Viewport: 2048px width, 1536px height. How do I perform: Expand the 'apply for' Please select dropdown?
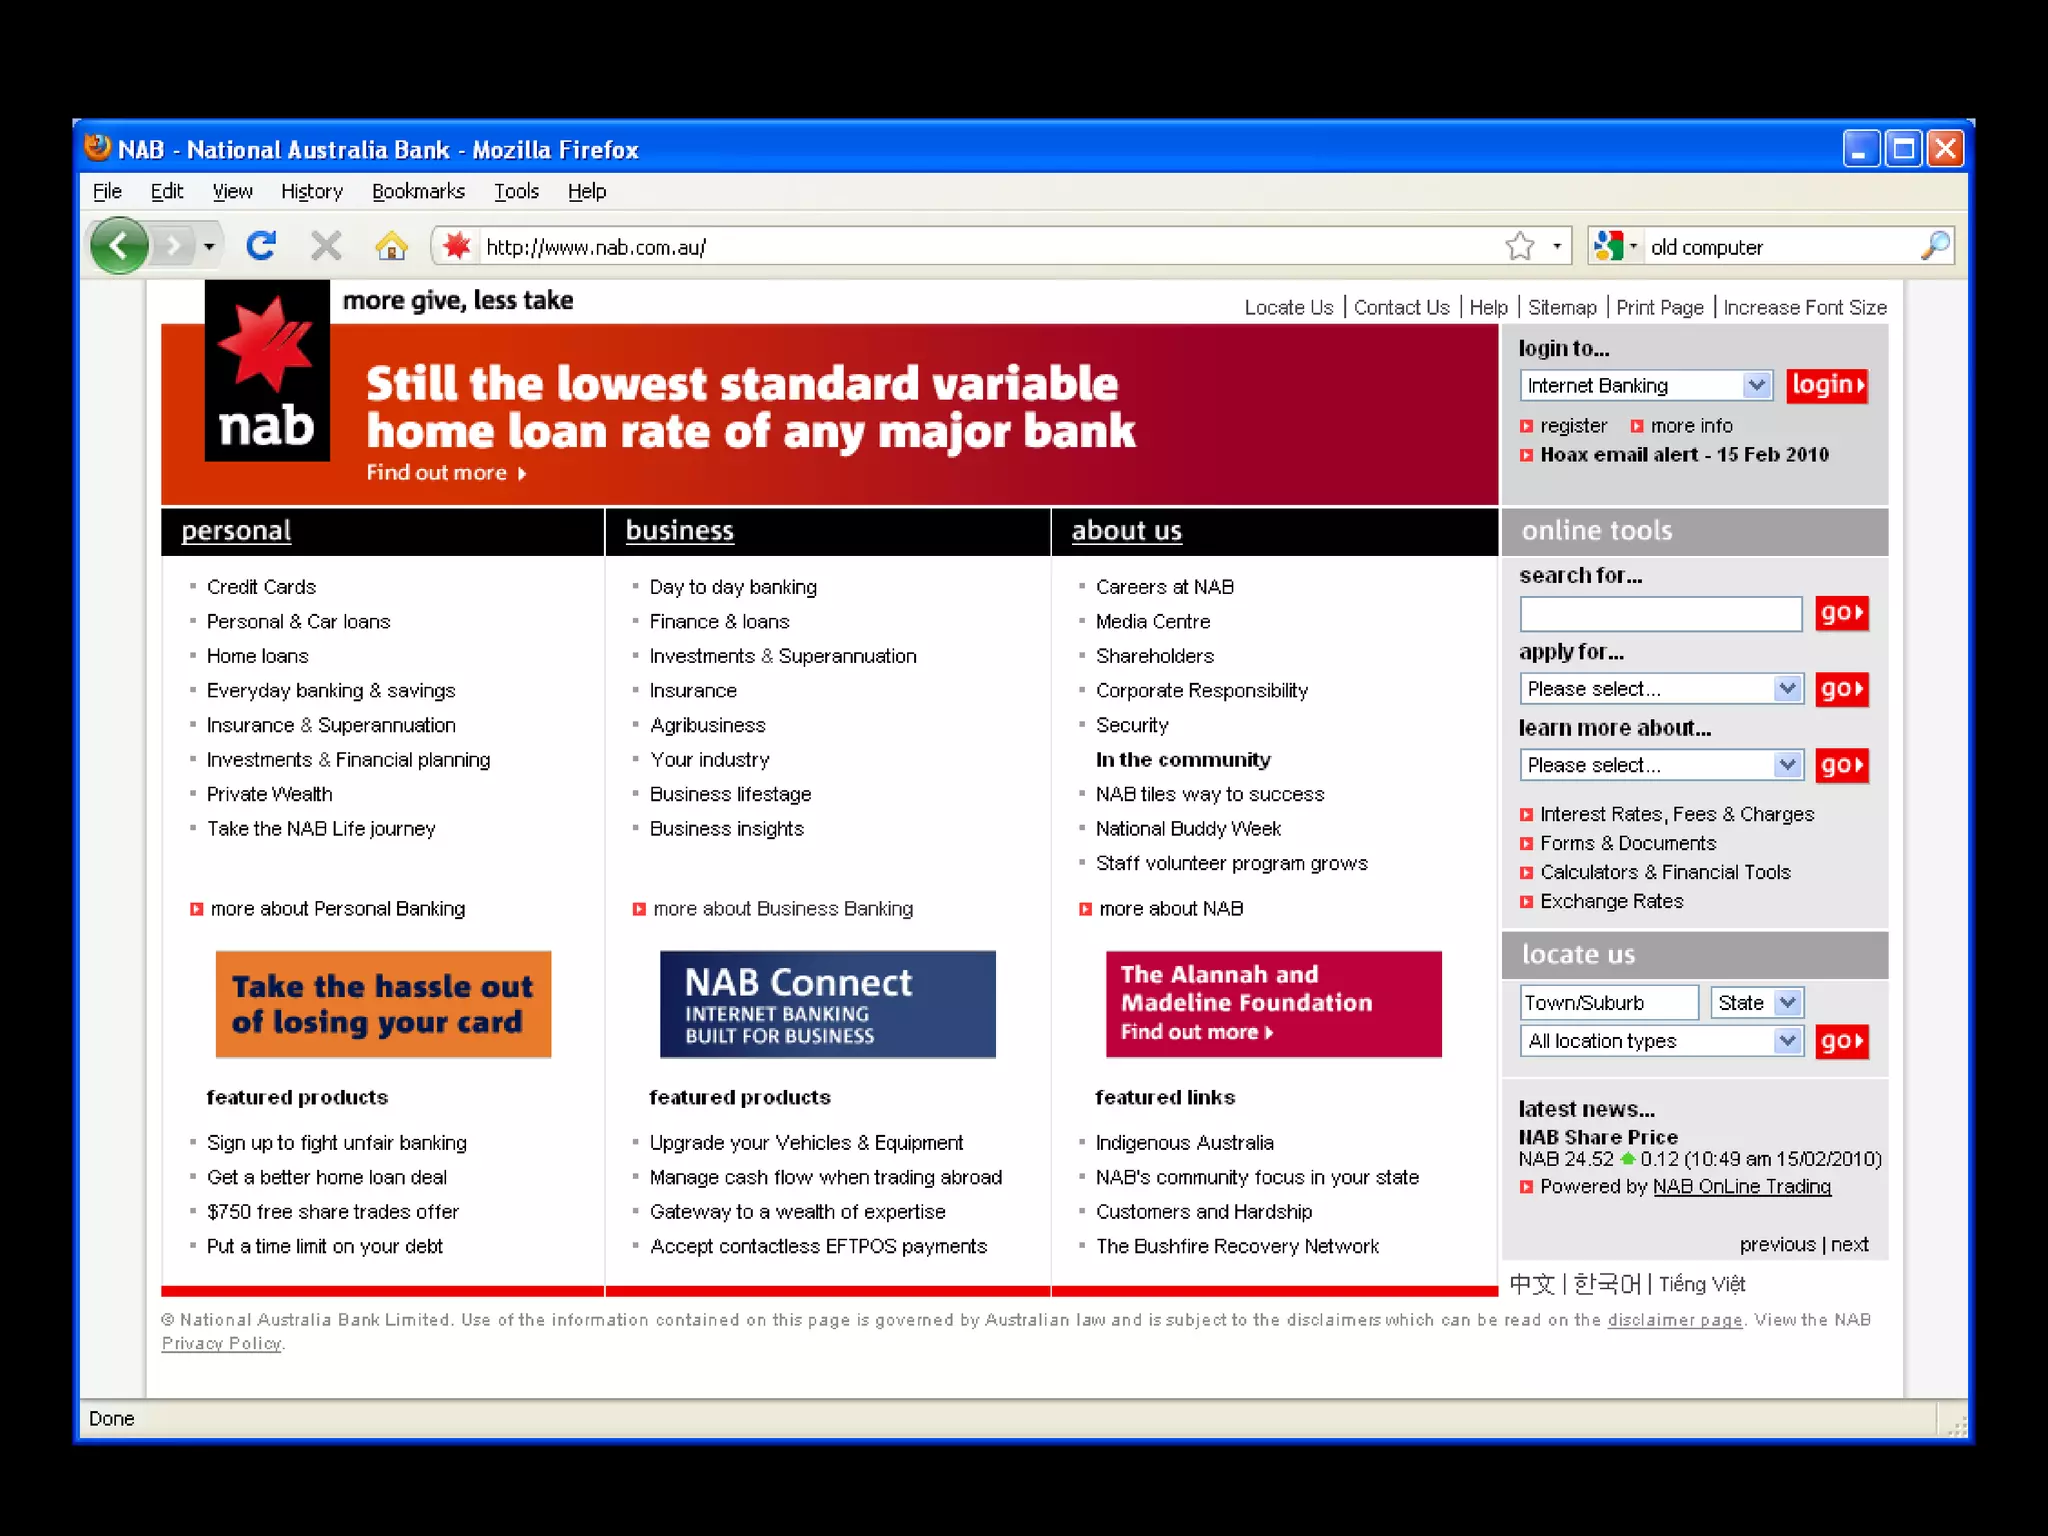click(1786, 689)
